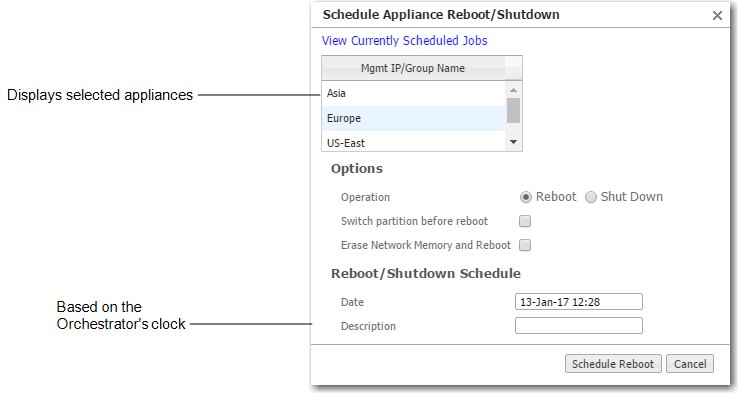Screen dimensions: 738x393
Task: Select the Asia row in appliance list
Action: pos(413,93)
